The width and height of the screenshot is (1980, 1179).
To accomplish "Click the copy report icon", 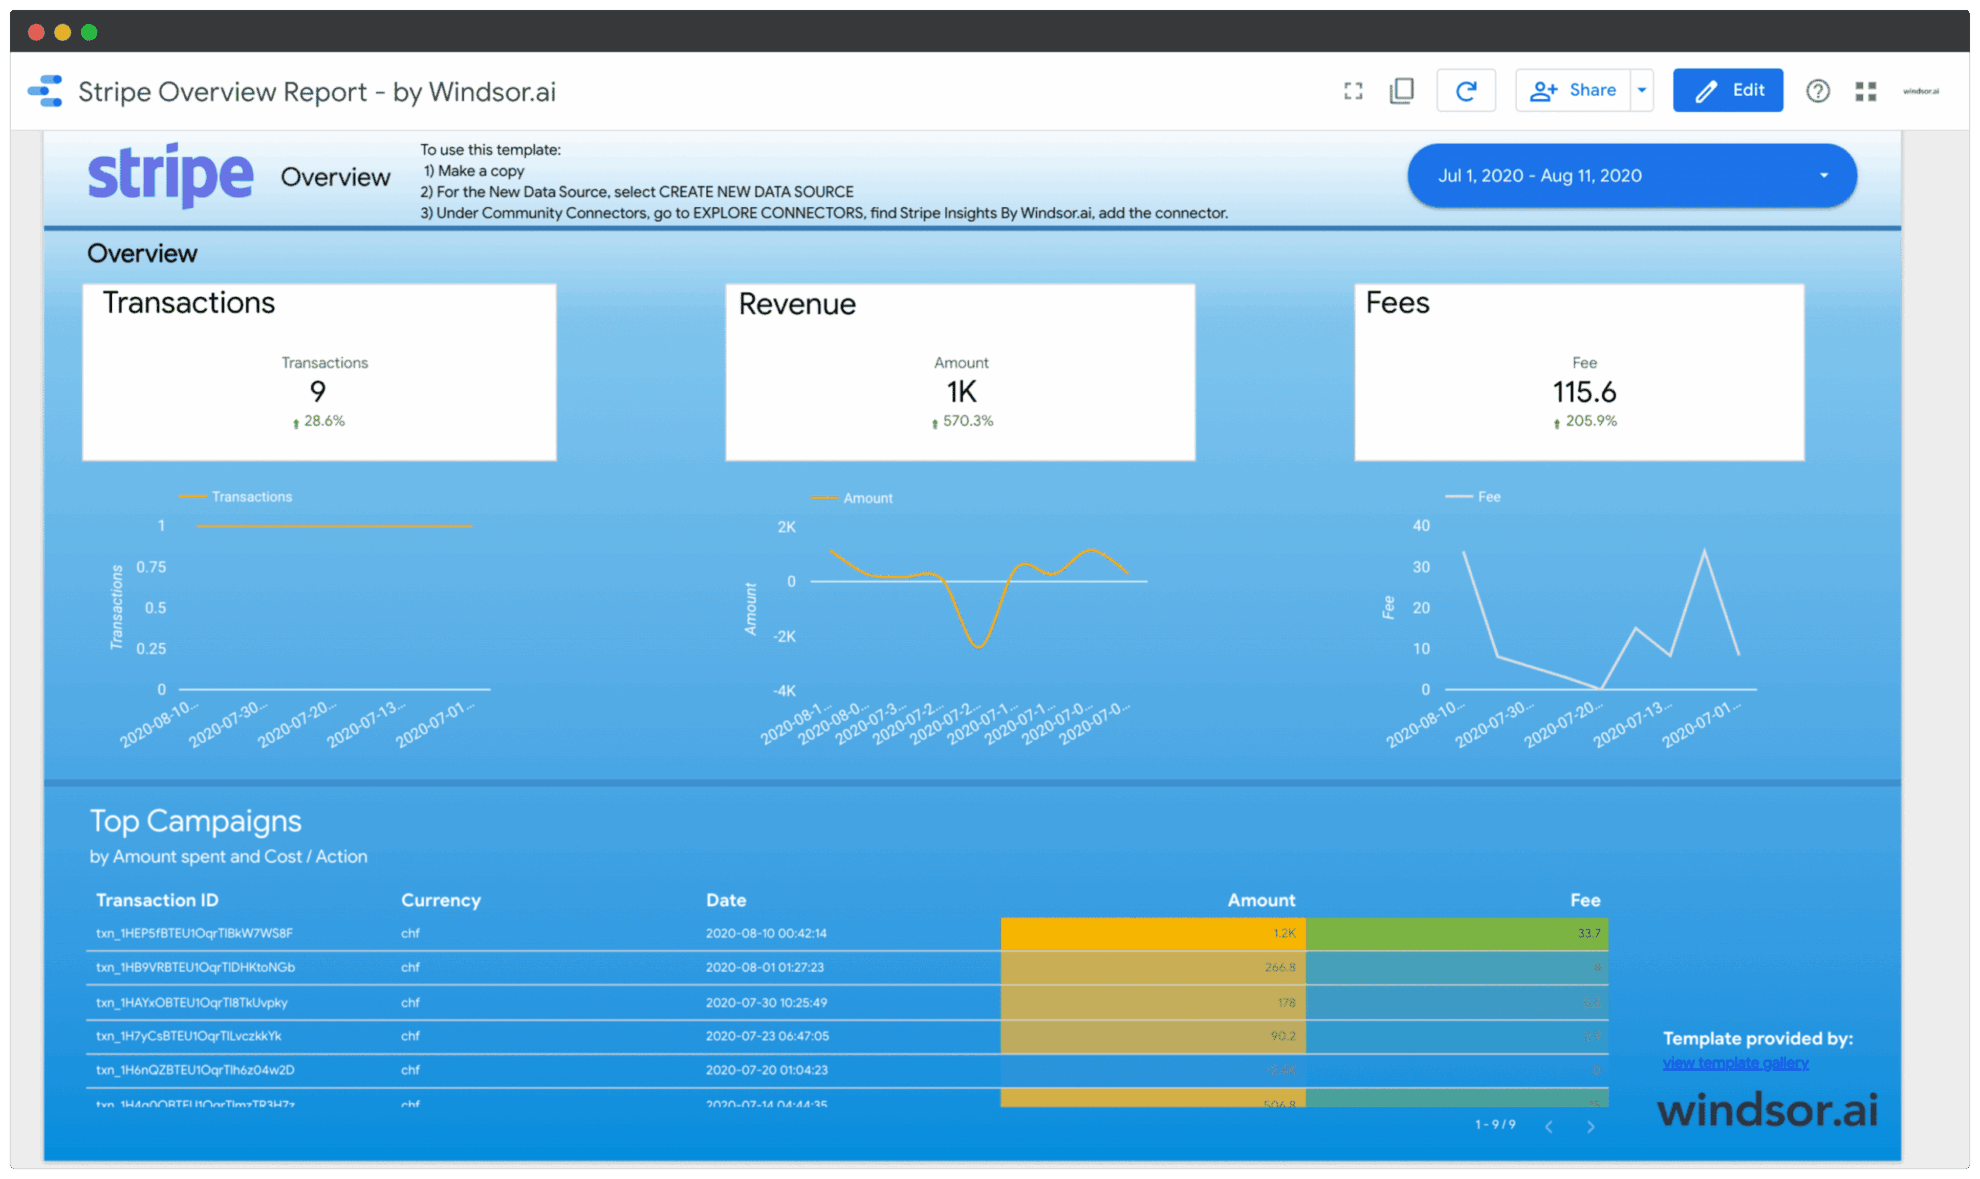I will [x=1402, y=91].
